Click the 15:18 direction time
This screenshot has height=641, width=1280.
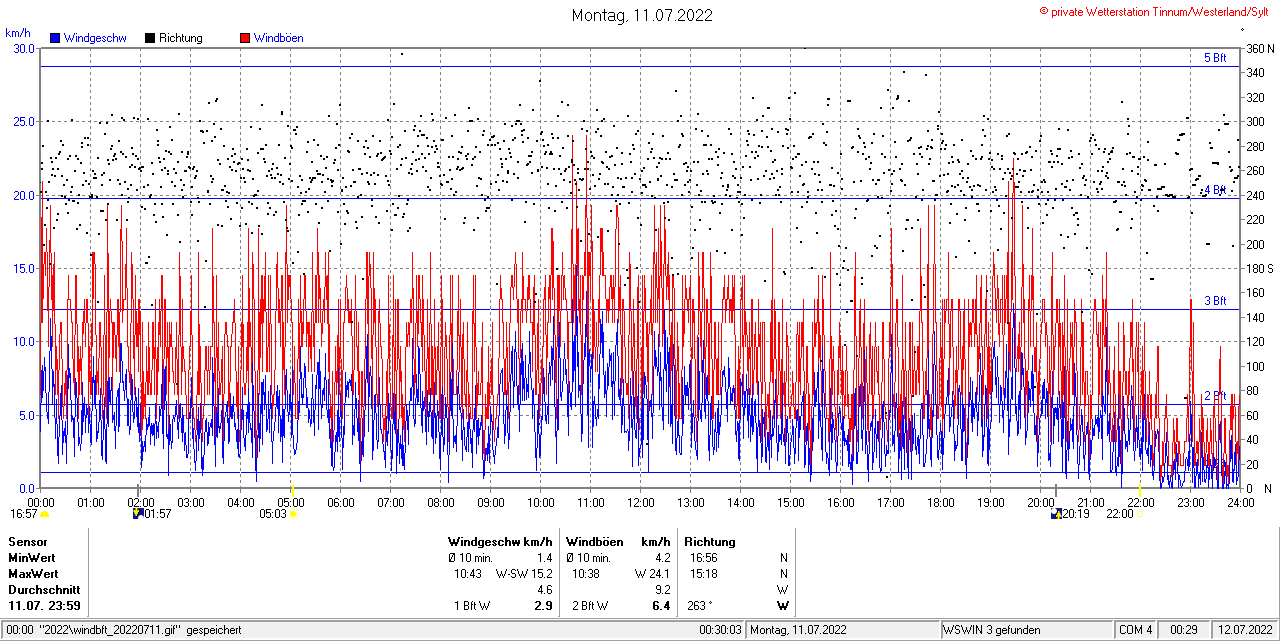[703, 574]
